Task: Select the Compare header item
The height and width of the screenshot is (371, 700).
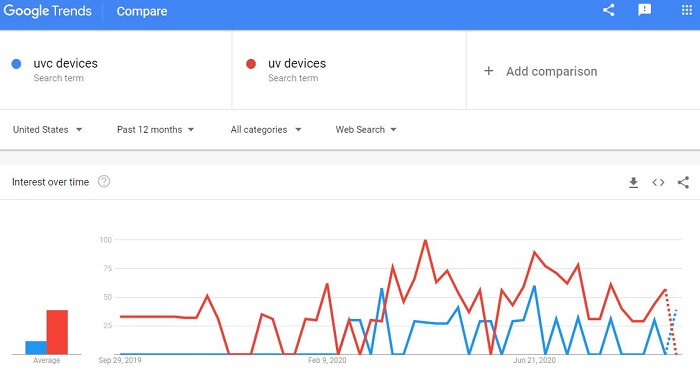Action: pyautogui.click(x=142, y=11)
